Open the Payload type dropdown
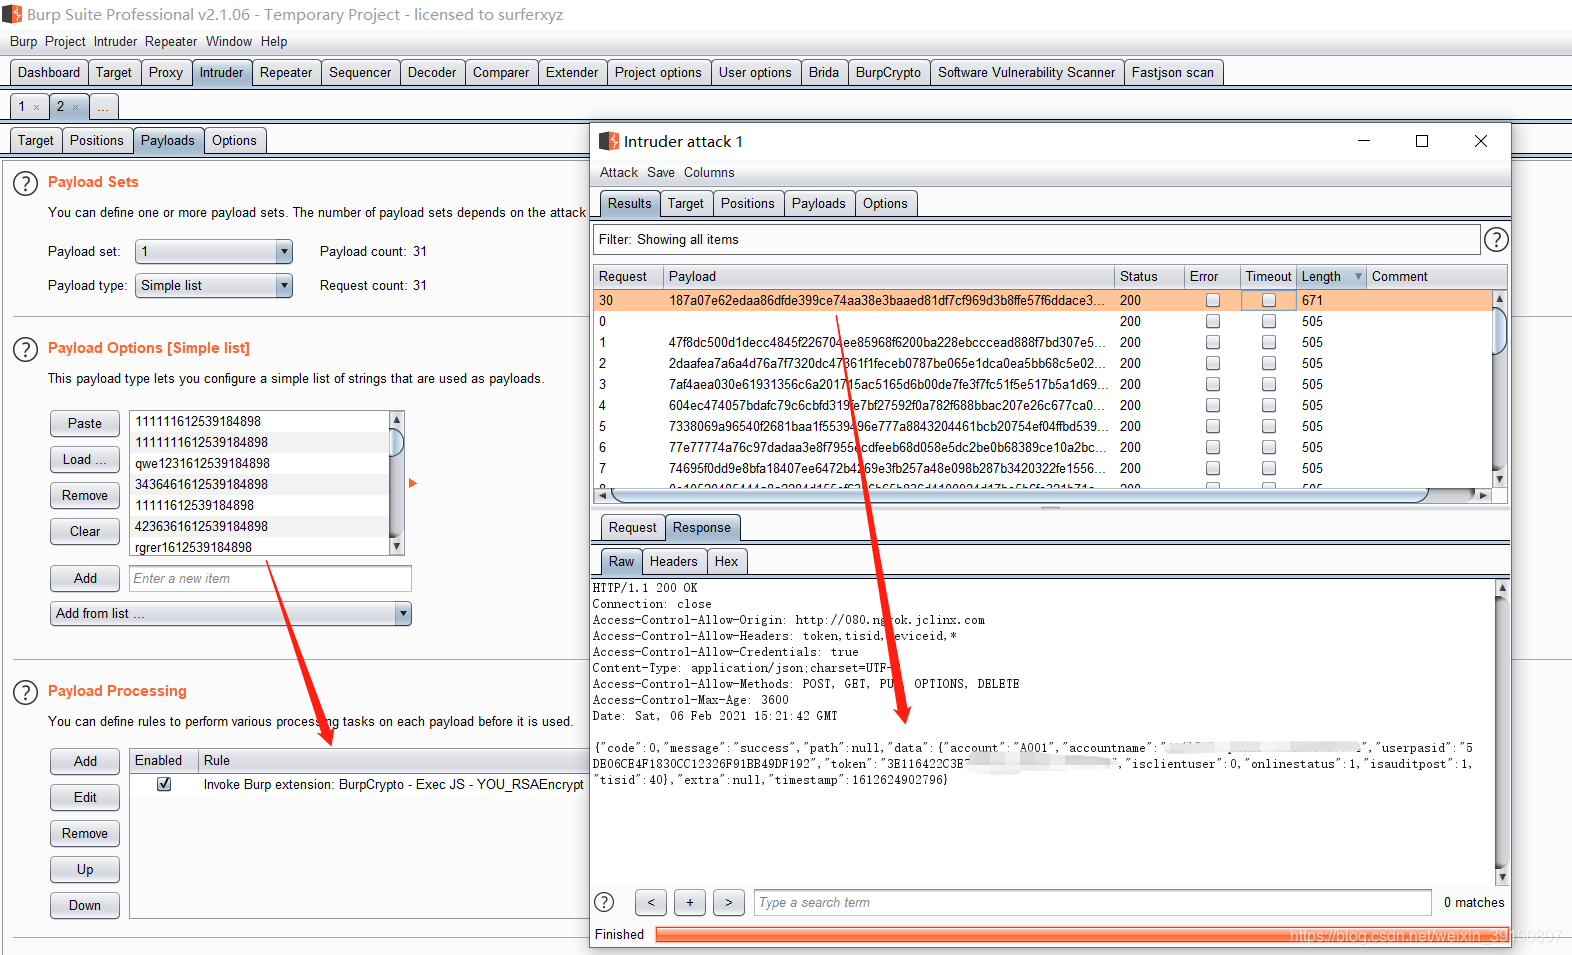The width and height of the screenshot is (1572, 955). pos(213,285)
